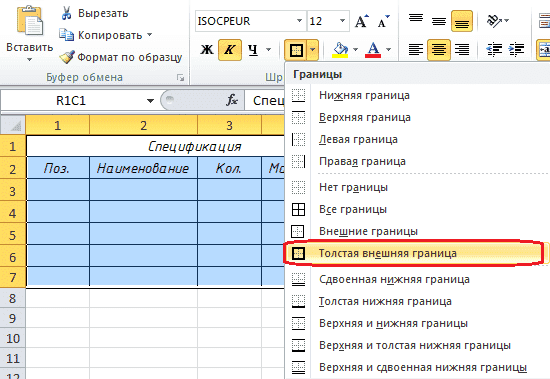Click the Наименование header cell
Screen dimensions: 550x379
pos(143,168)
